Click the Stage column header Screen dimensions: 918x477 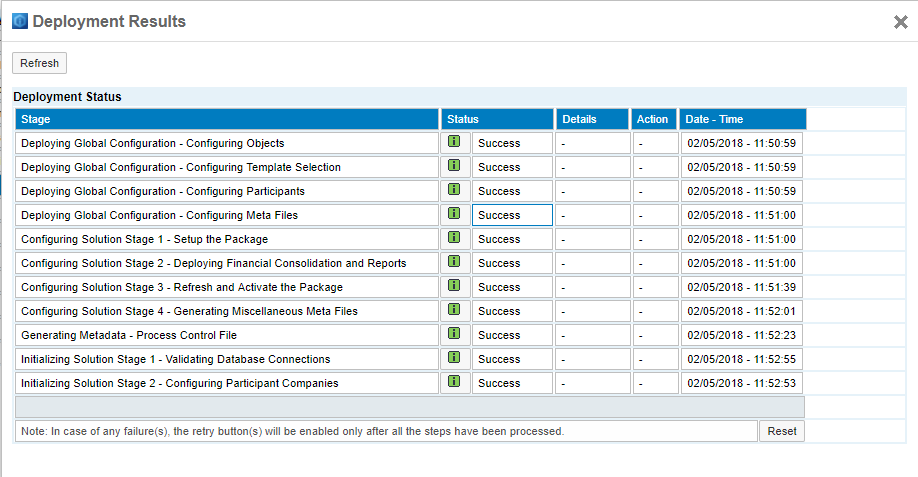click(227, 119)
